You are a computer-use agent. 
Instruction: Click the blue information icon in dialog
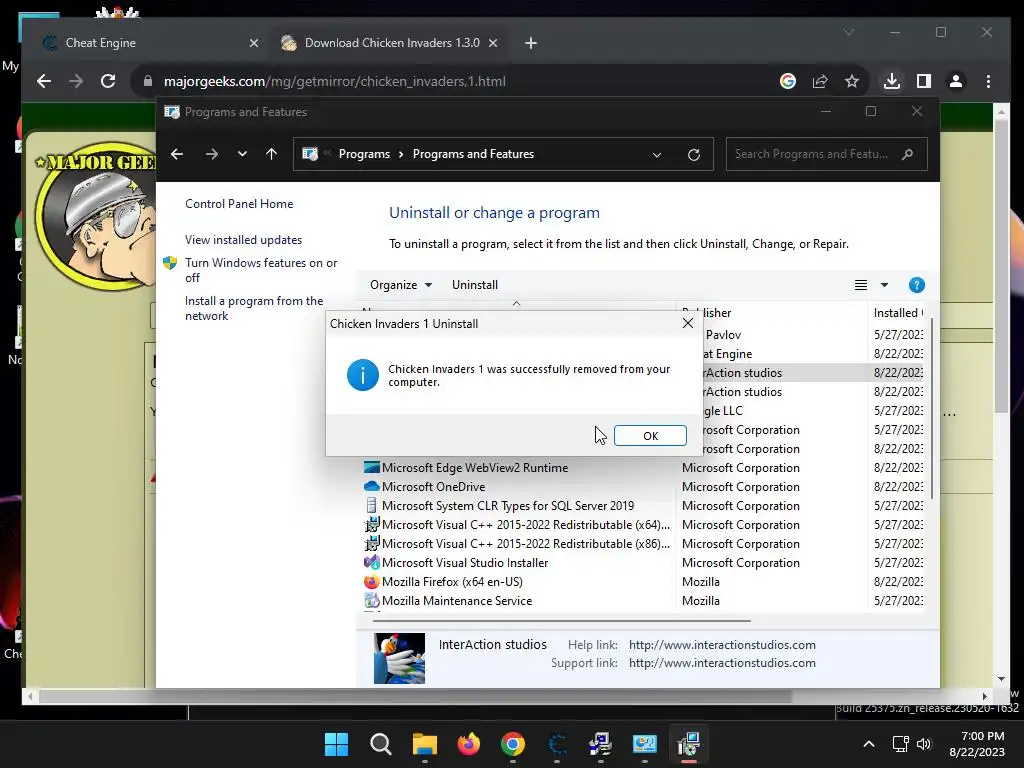pyautogui.click(x=362, y=375)
